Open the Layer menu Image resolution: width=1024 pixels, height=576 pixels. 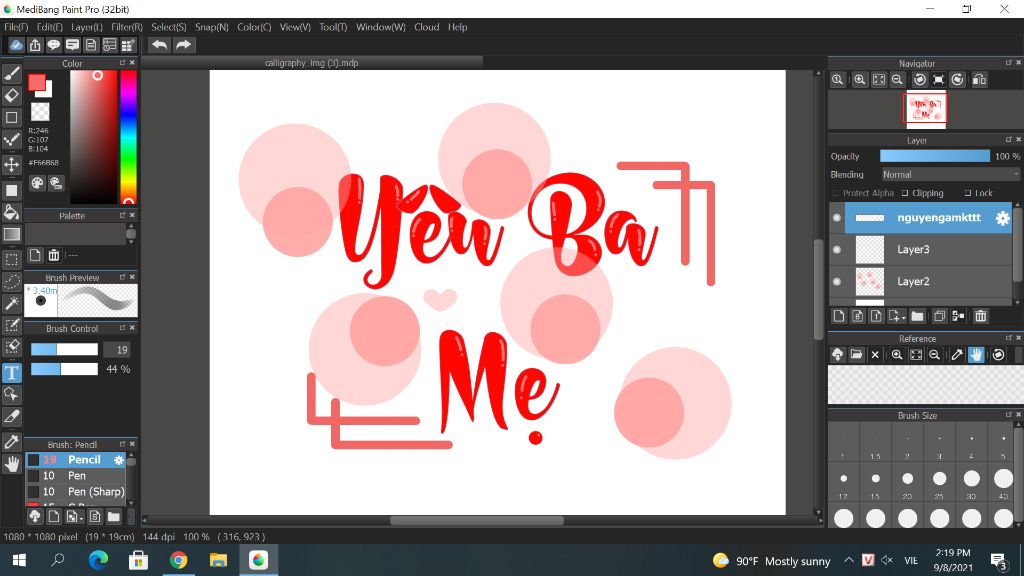tap(87, 27)
